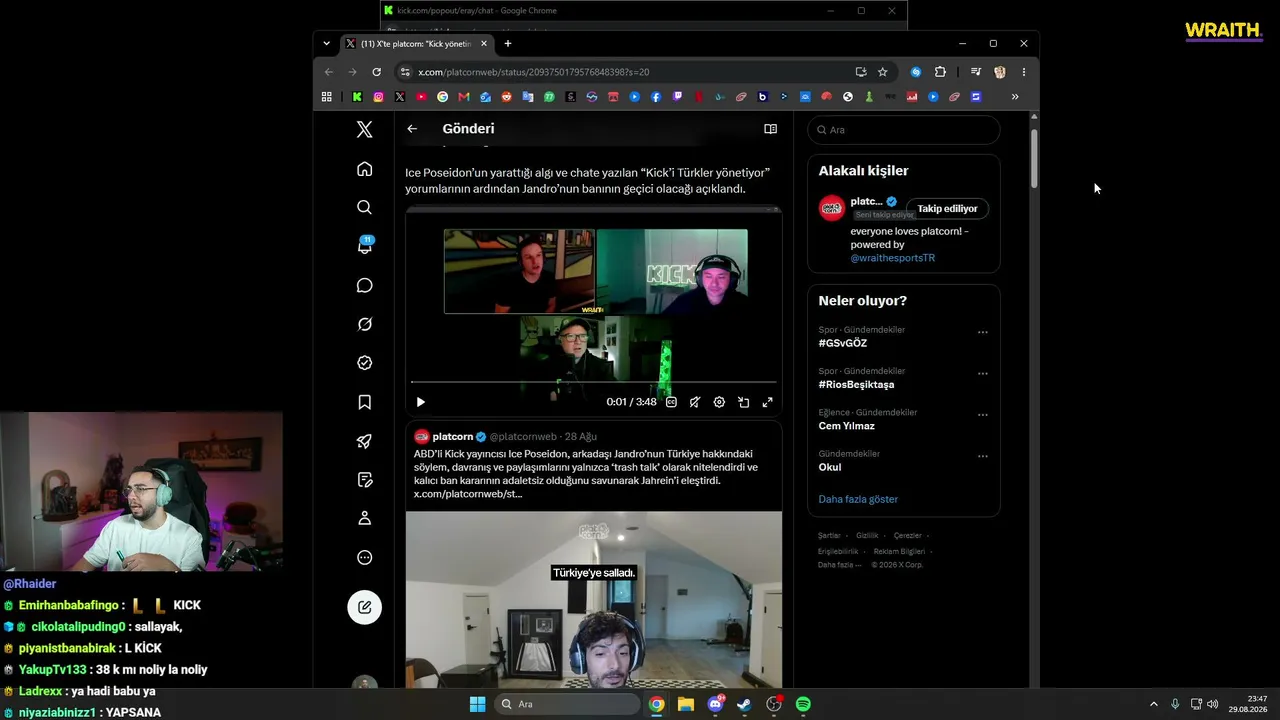Open platcorn profile from quoted post
The image size is (1280, 720).
[453, 437]
